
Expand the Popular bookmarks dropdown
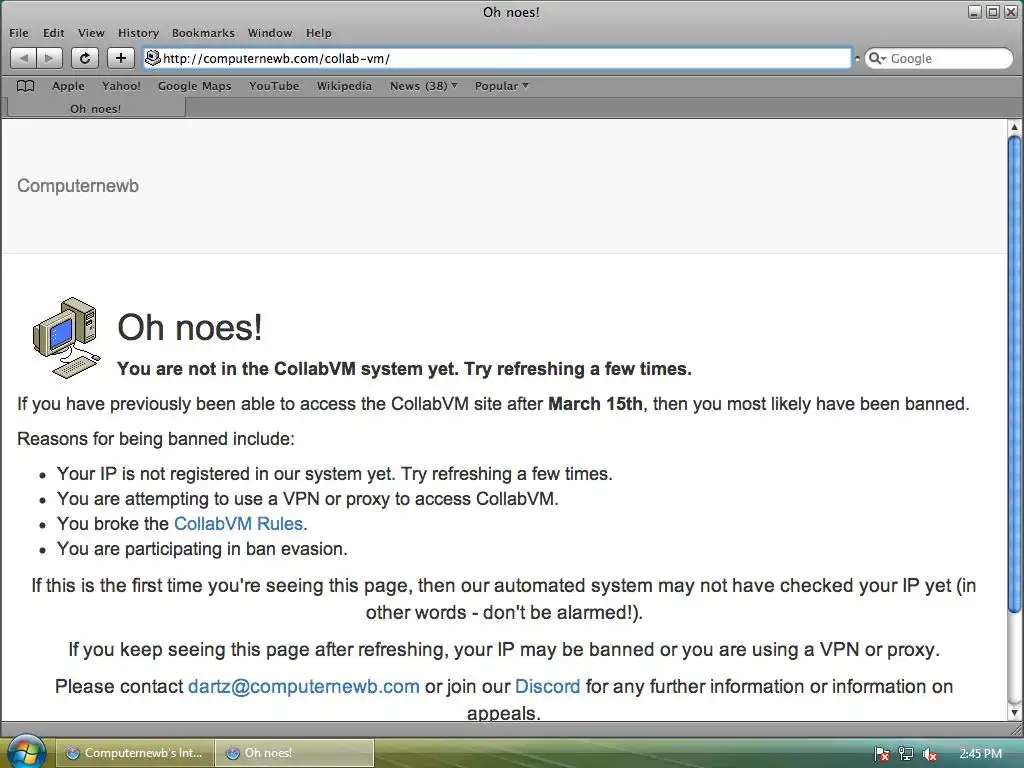point(502,86)
